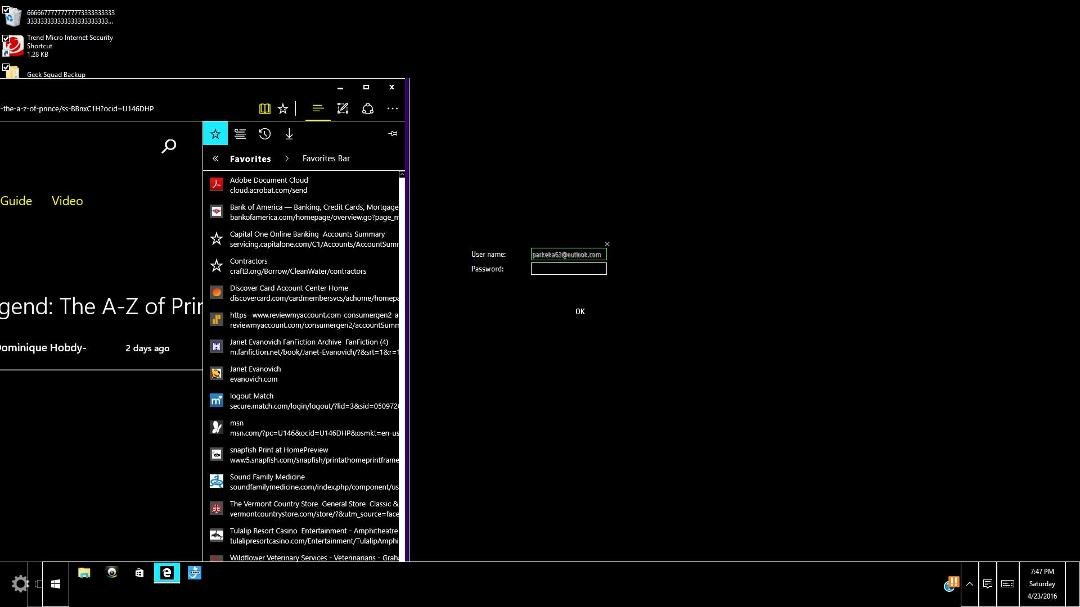This screenshot has height=607, width=1080.
Task: Open Contractors craft3.org favorite
Action: (302, 266)
